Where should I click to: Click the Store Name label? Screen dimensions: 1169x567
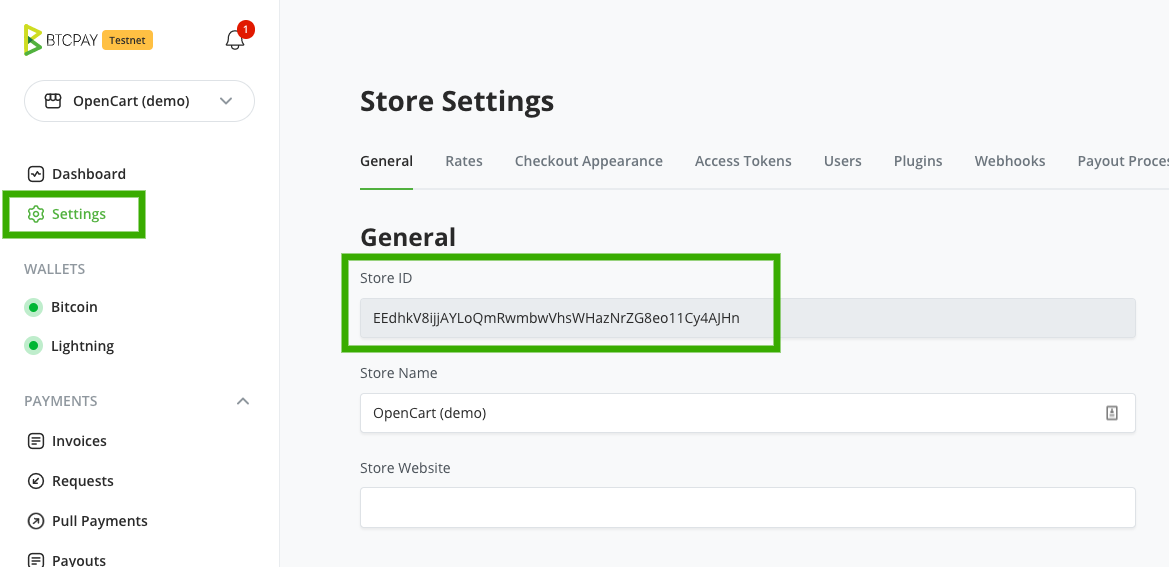[399, 373]
